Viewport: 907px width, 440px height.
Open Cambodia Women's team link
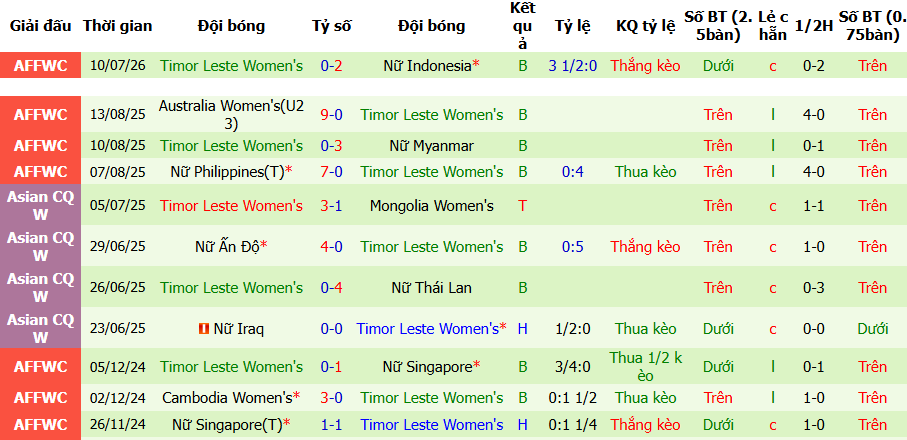(x=227, y=398)
